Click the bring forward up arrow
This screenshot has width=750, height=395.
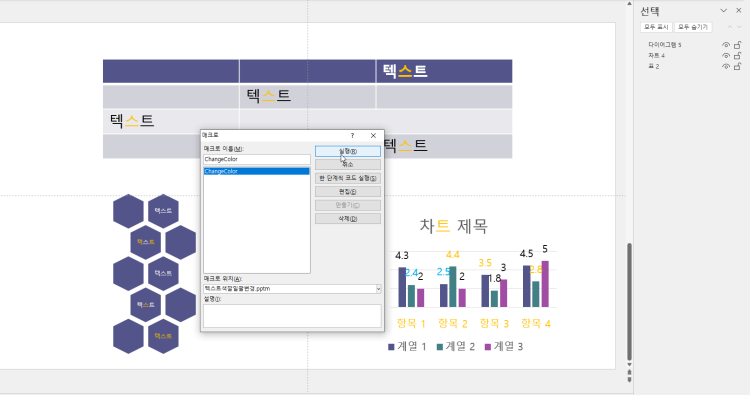point(730,27)
